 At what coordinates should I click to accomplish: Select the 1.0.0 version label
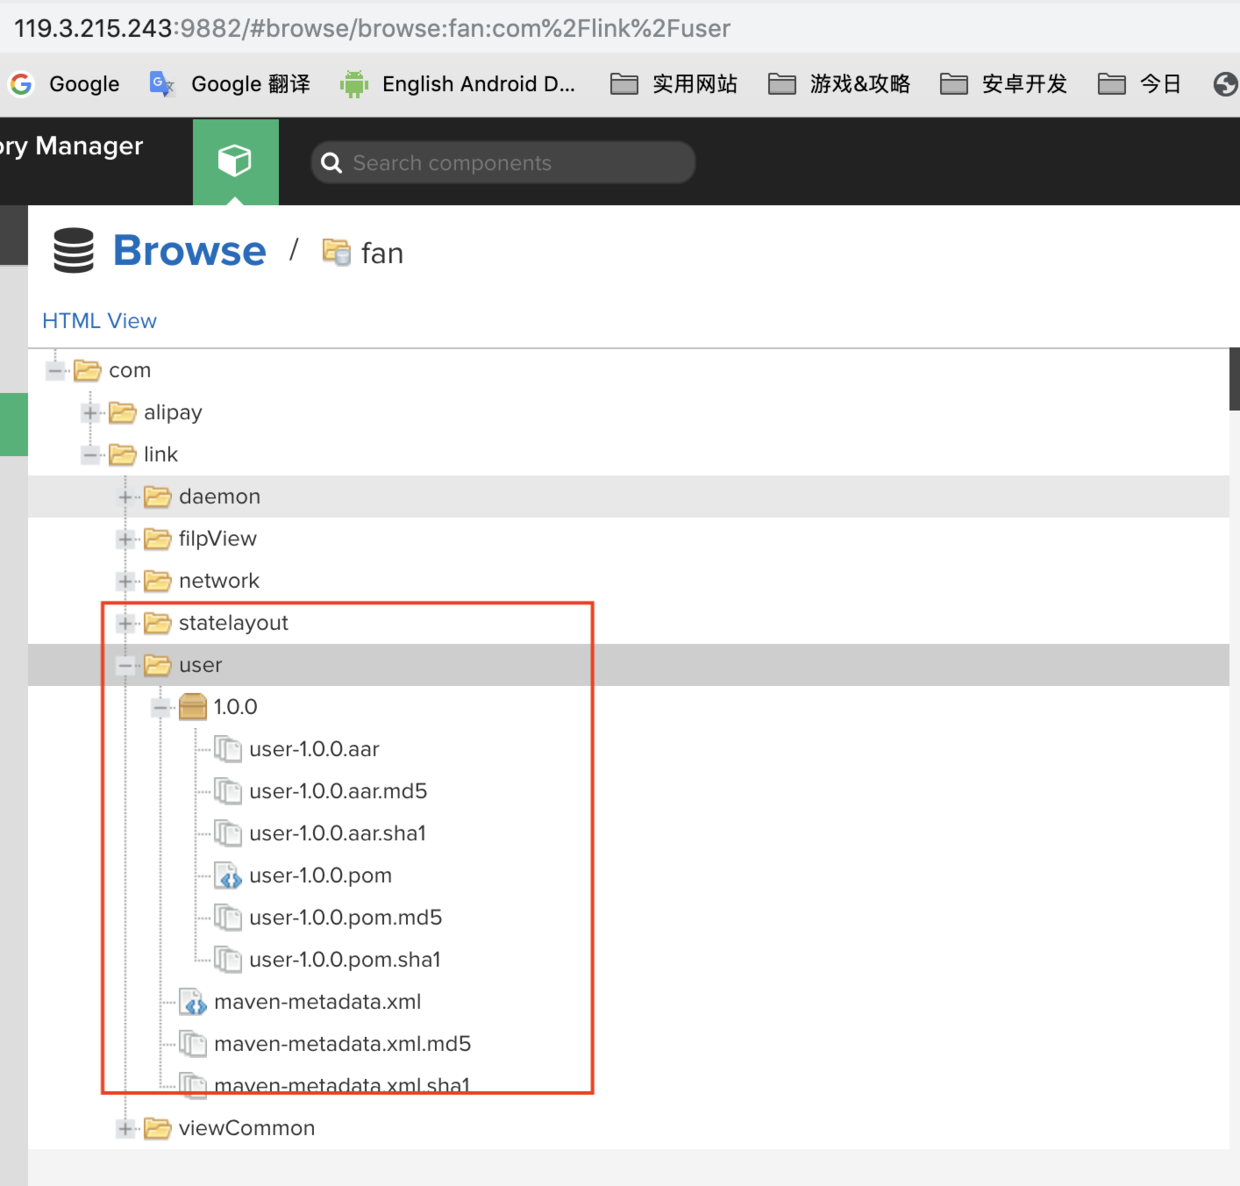[236, 707]
